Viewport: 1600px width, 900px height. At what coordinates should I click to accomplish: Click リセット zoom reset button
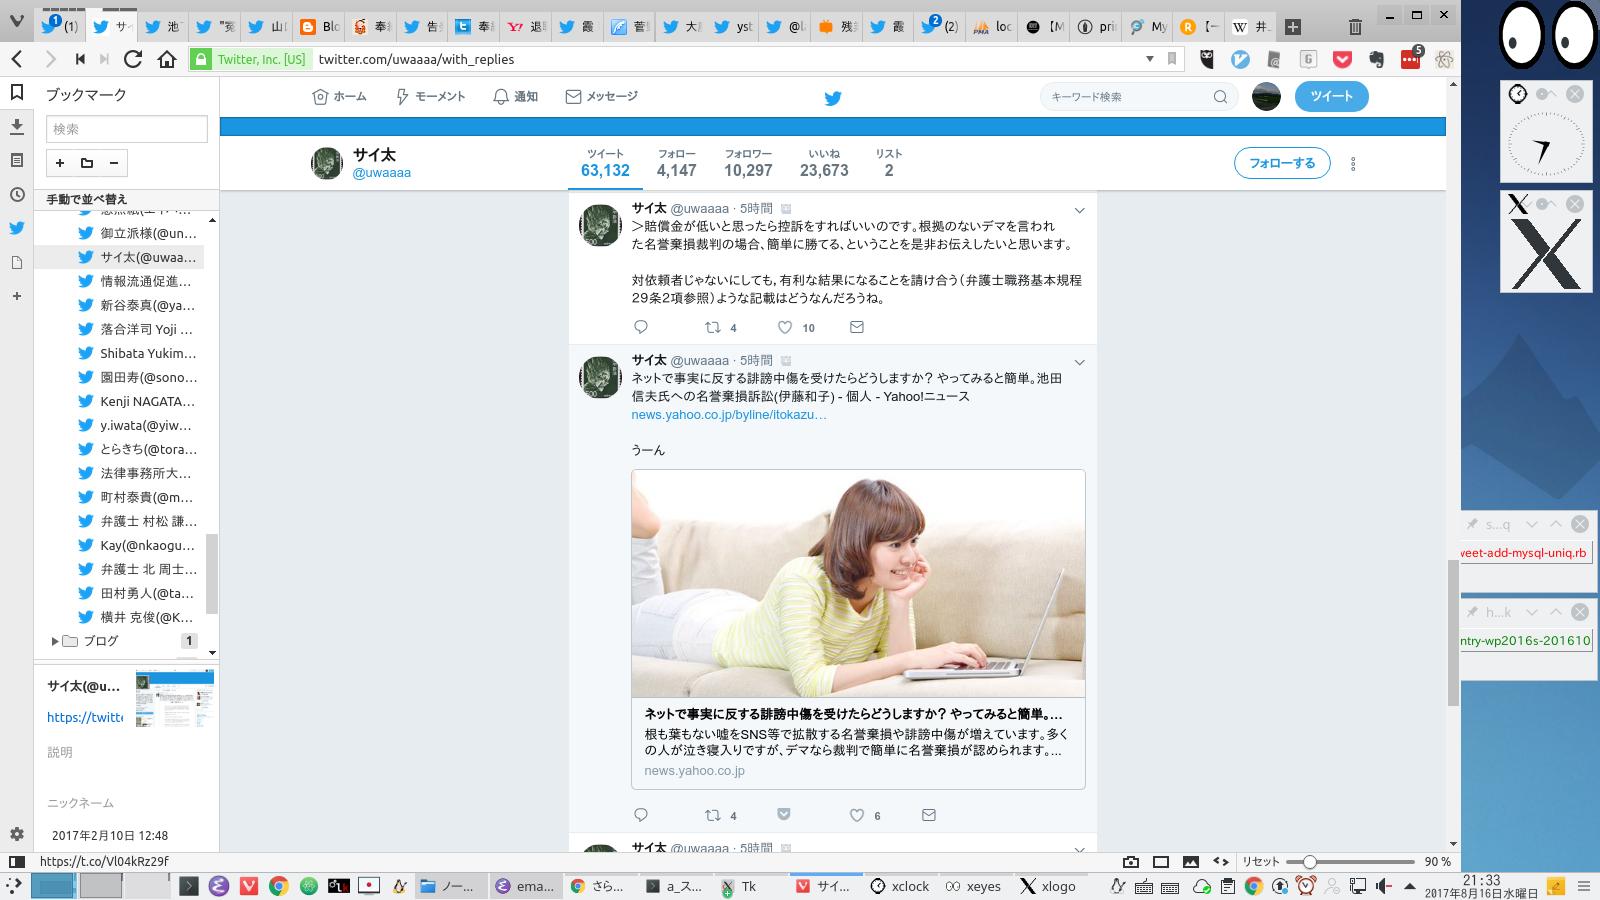click(x=1261, y=861)
